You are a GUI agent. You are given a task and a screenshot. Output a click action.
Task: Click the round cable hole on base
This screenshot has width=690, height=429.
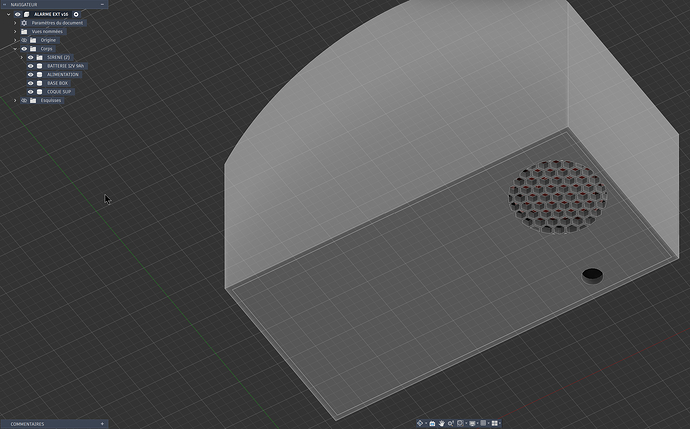(592, 275)
